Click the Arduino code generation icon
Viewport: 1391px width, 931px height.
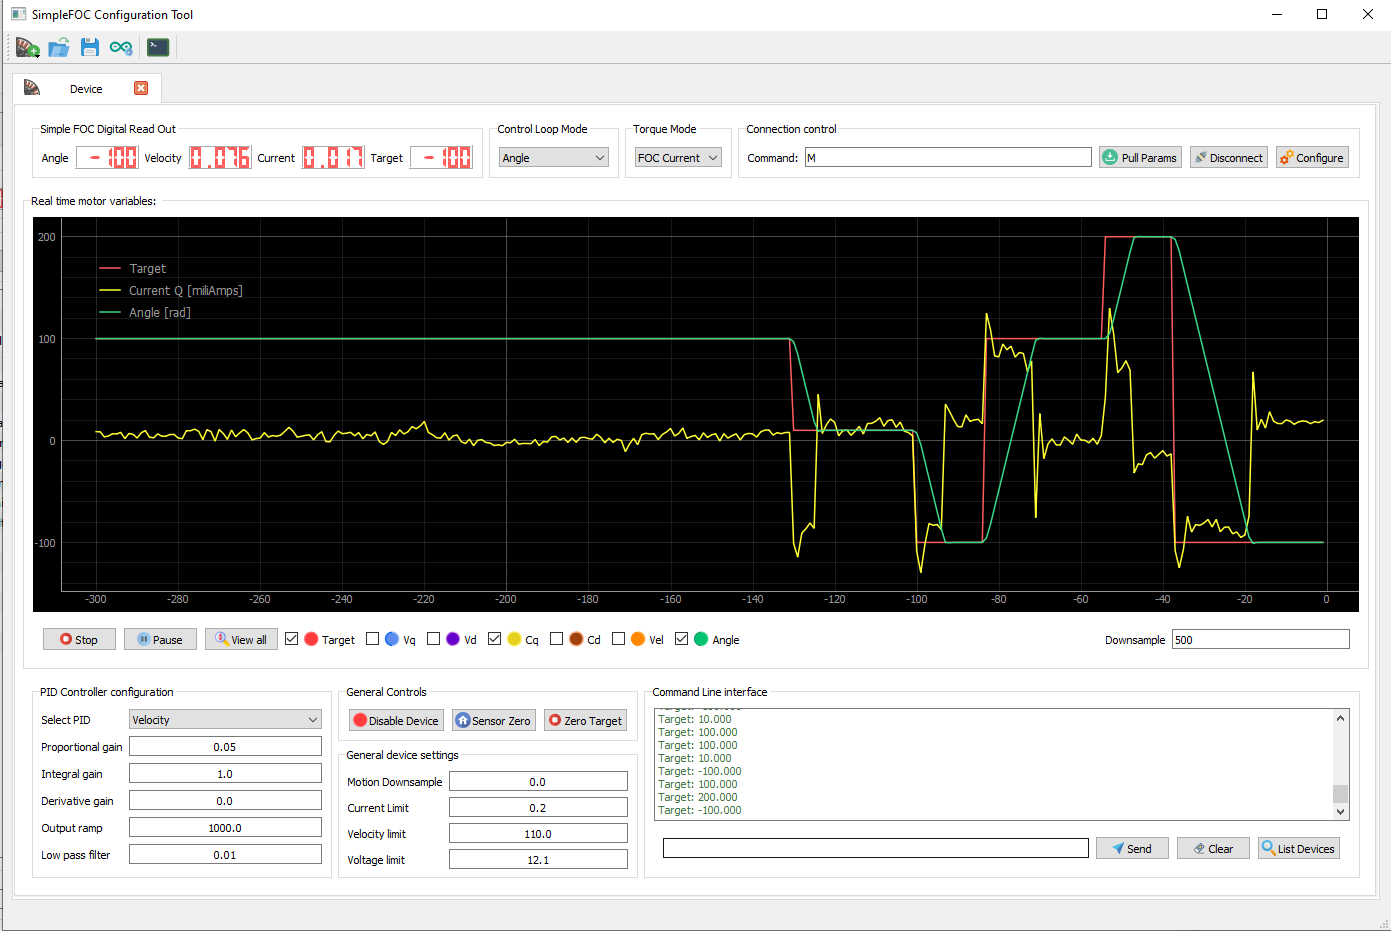click(x=121, y=47)
